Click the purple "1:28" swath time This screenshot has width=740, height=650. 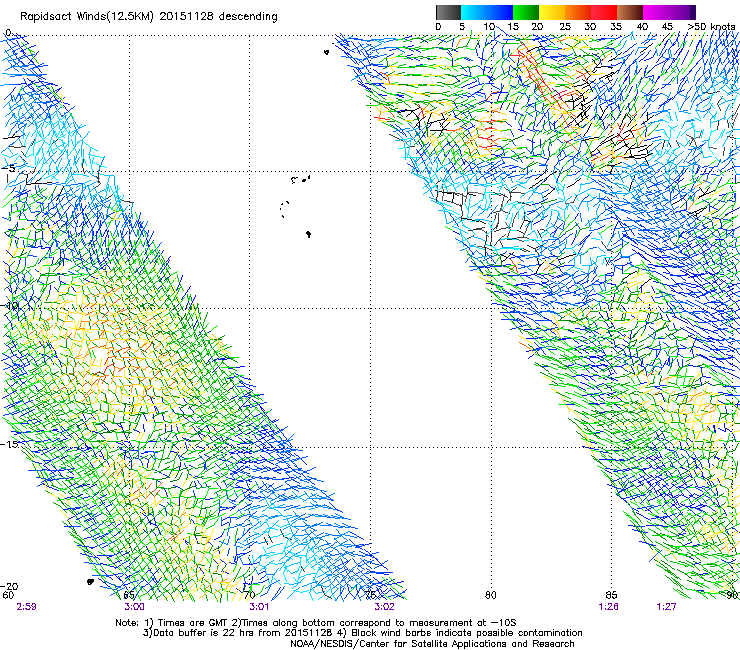(x=608, y=607)
